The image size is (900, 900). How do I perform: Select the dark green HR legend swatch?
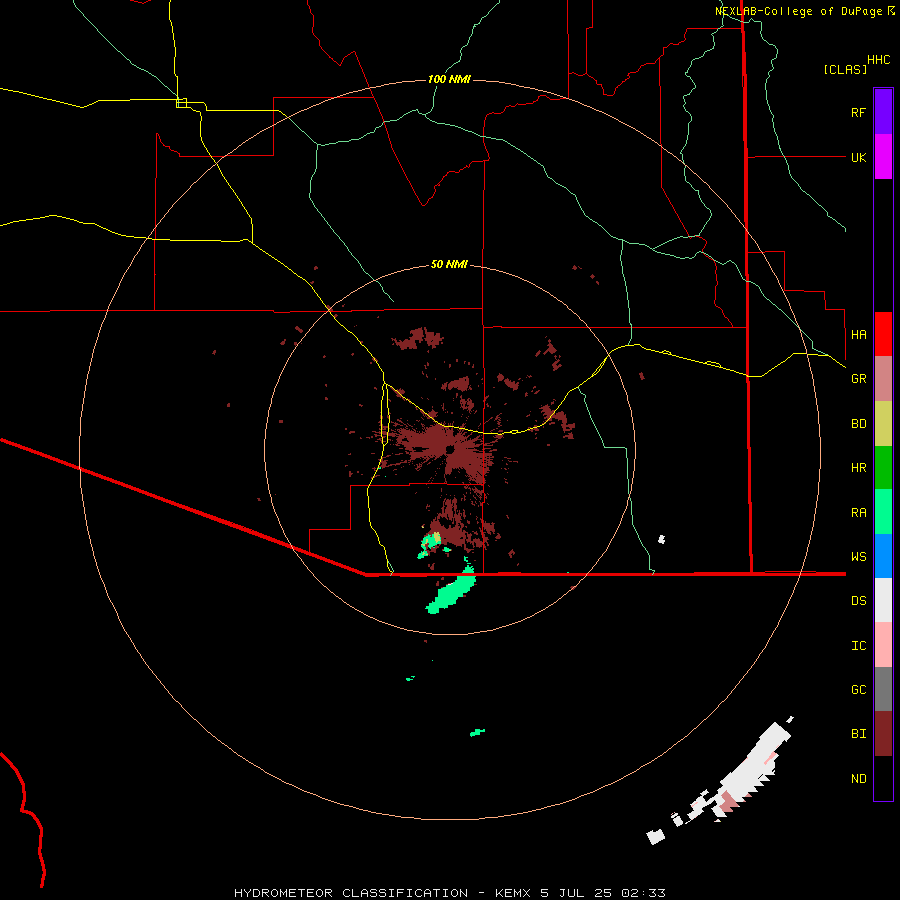click(883, 467)
